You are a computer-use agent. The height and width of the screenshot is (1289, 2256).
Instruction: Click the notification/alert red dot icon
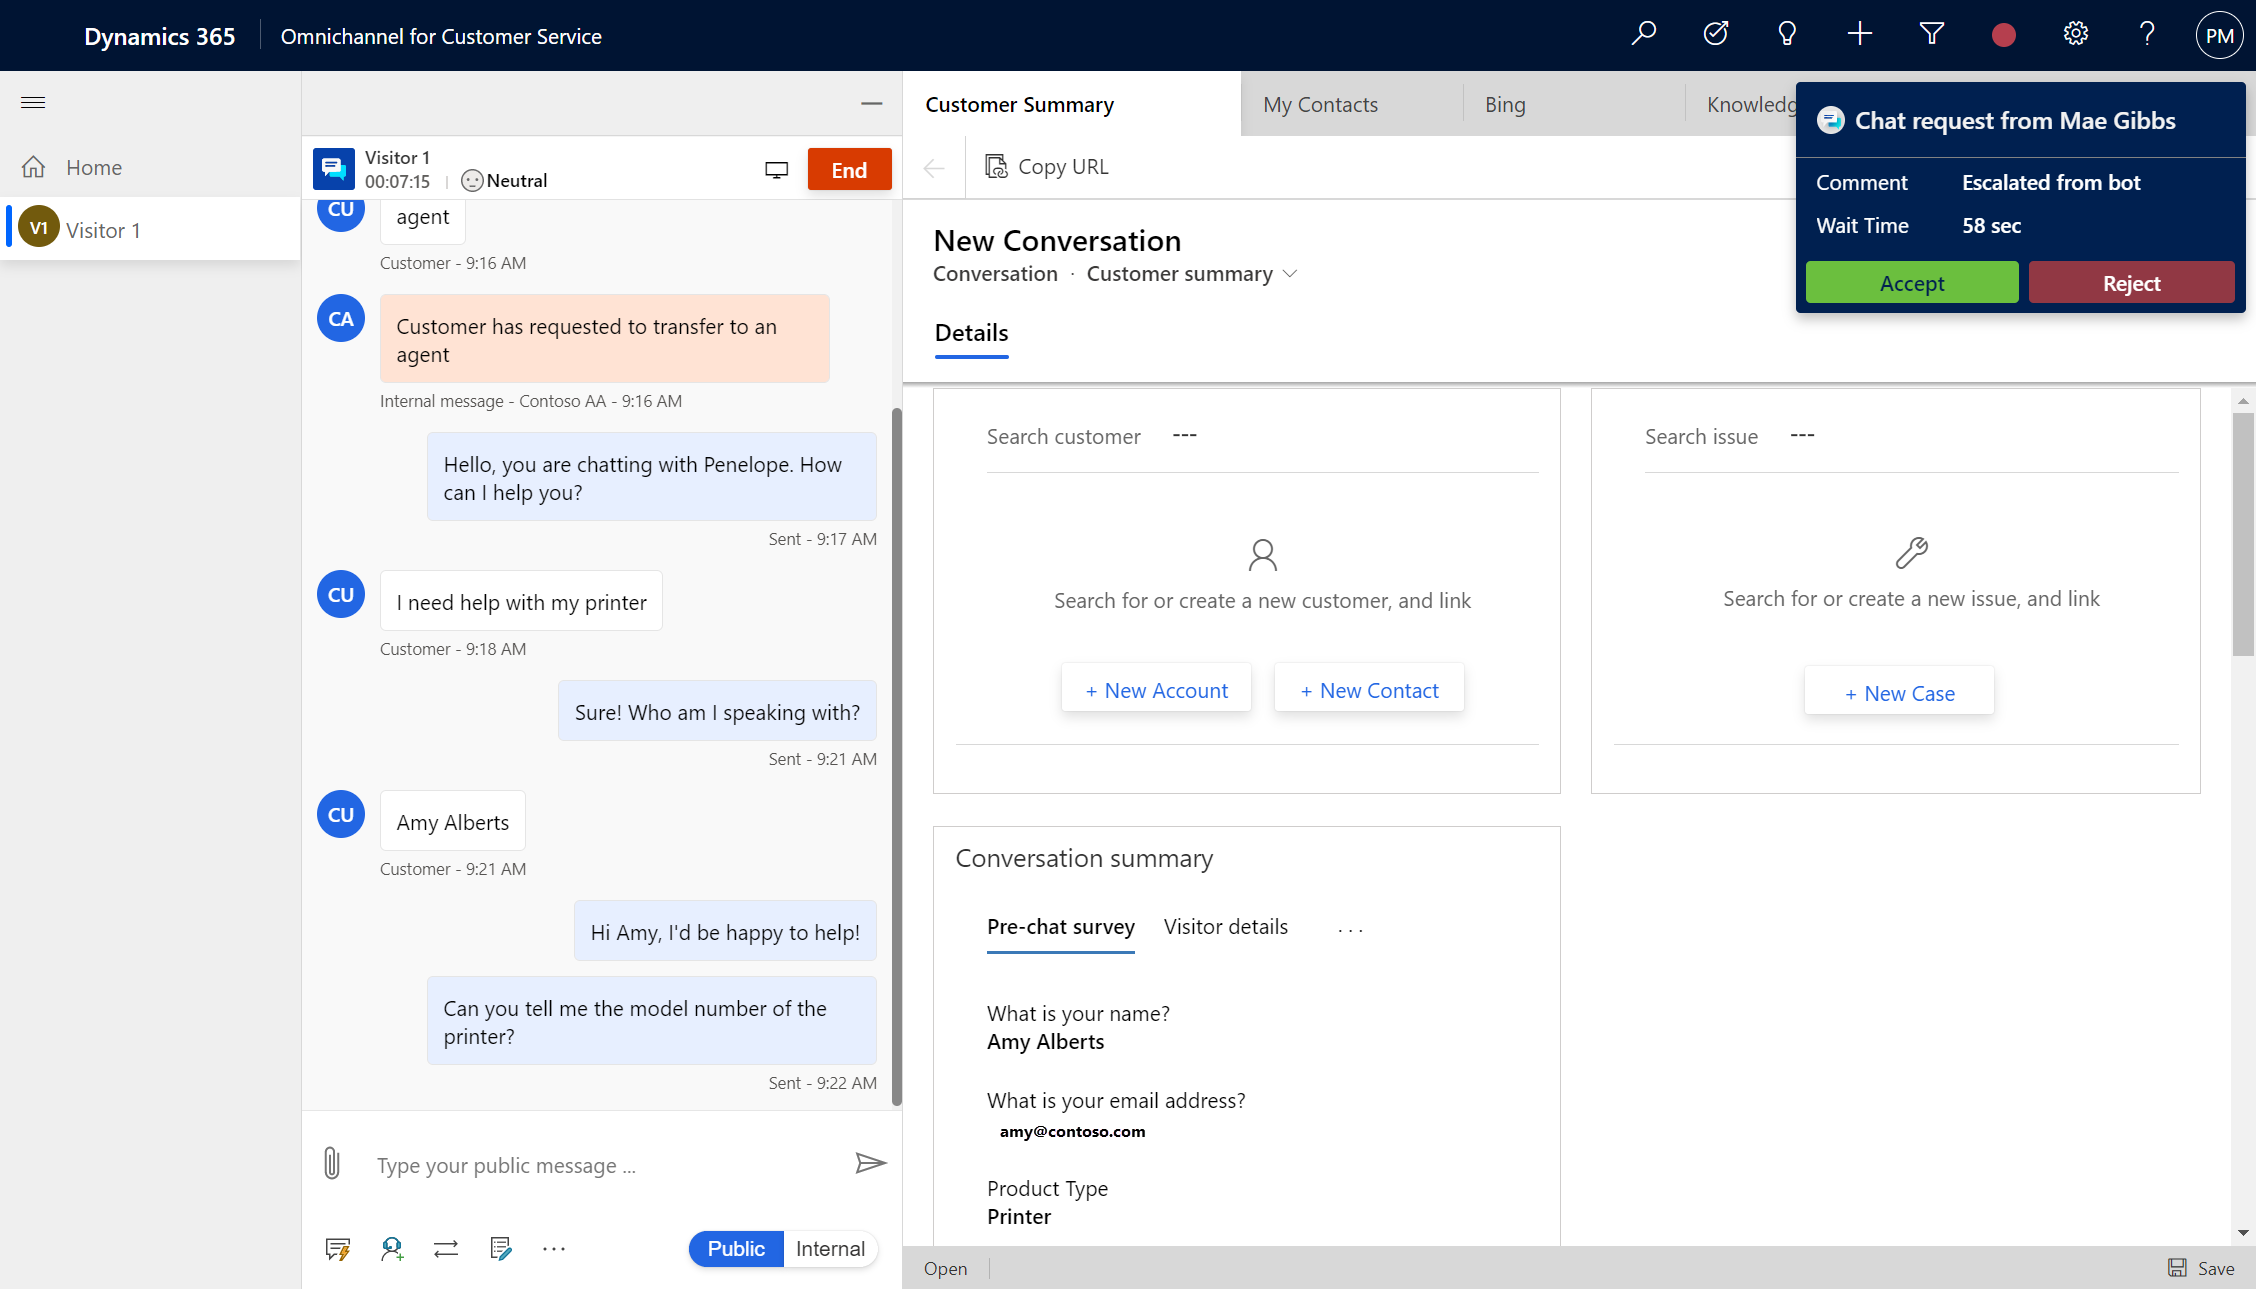click(2003, 36)
